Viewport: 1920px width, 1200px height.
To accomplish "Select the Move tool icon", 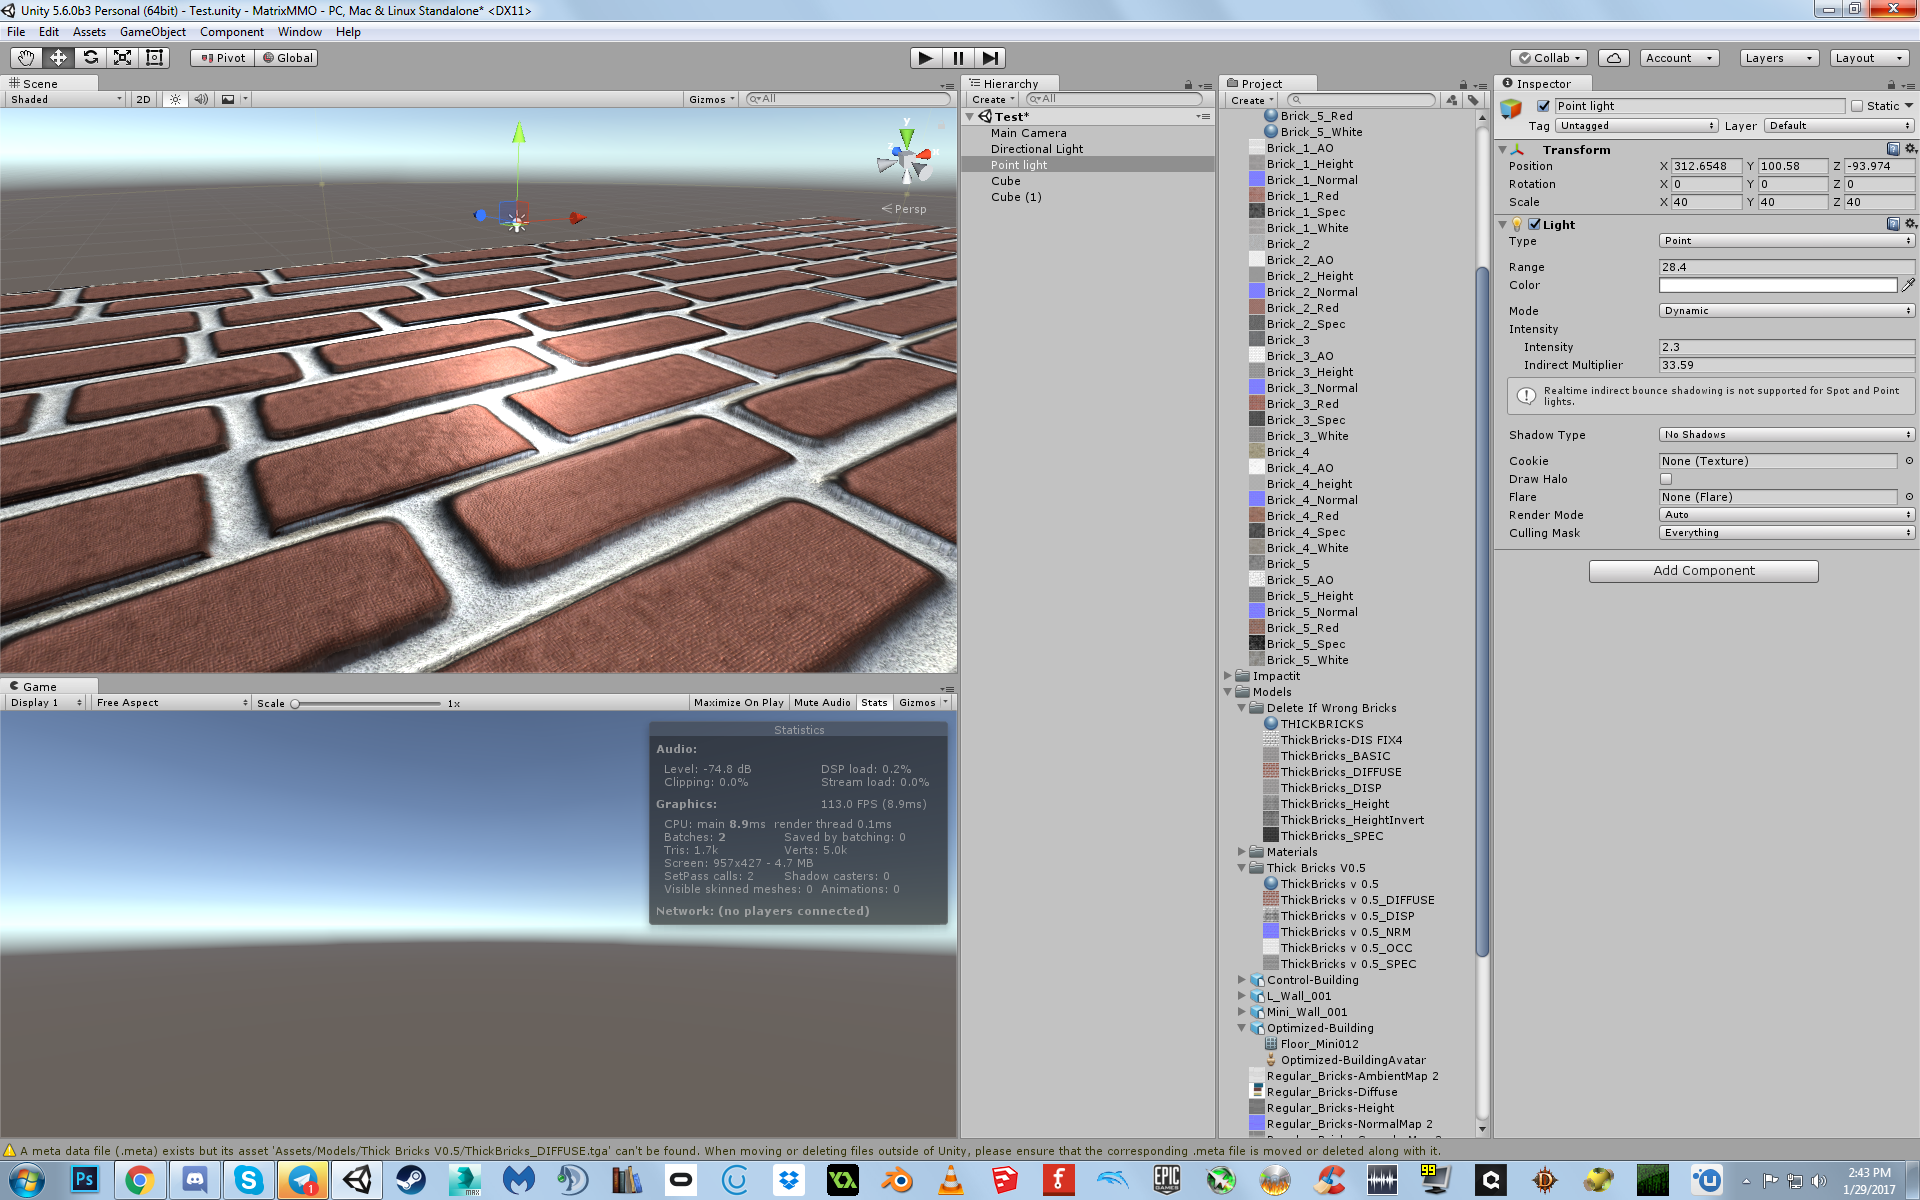I will [58, 58].
